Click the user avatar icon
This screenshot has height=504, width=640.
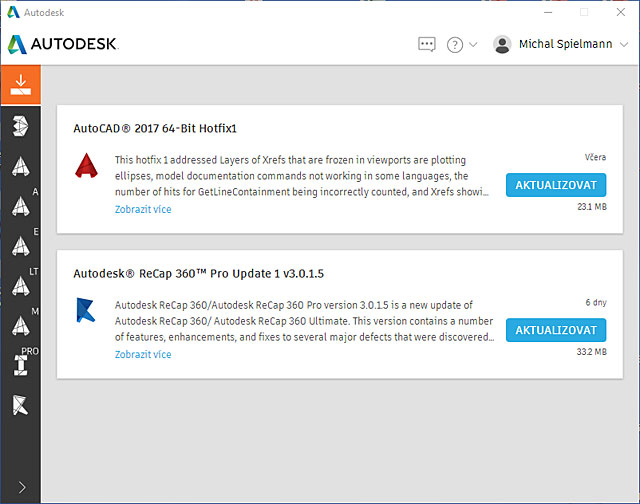pyautogui.click(x=502, y=44)
